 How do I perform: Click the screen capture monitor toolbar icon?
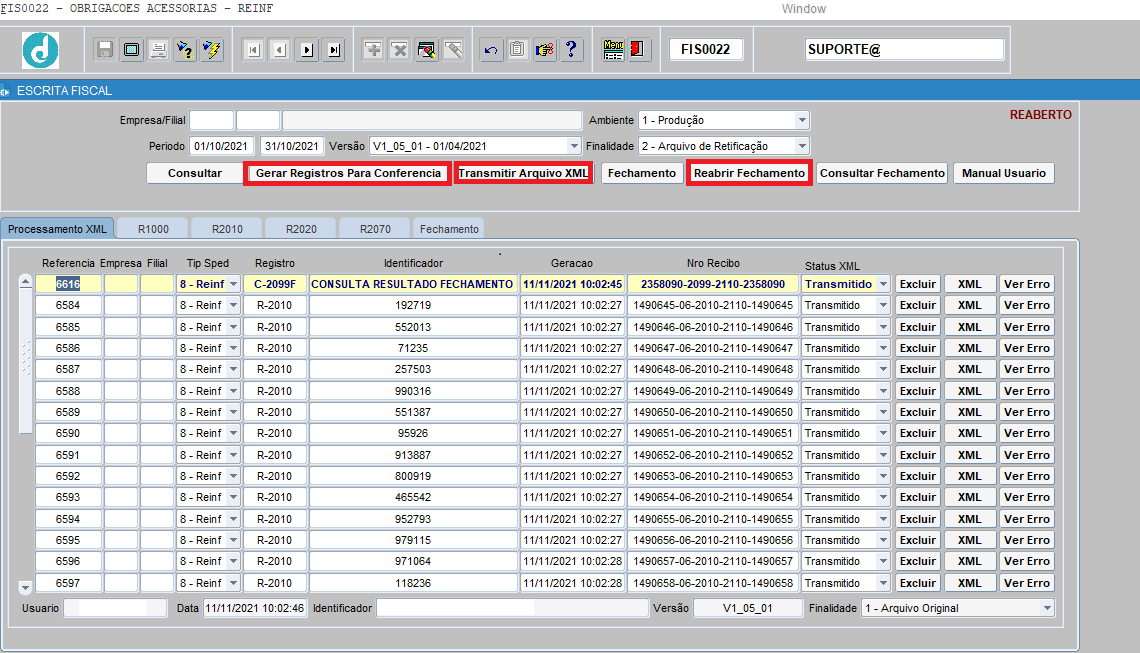[x=132, y=49]
